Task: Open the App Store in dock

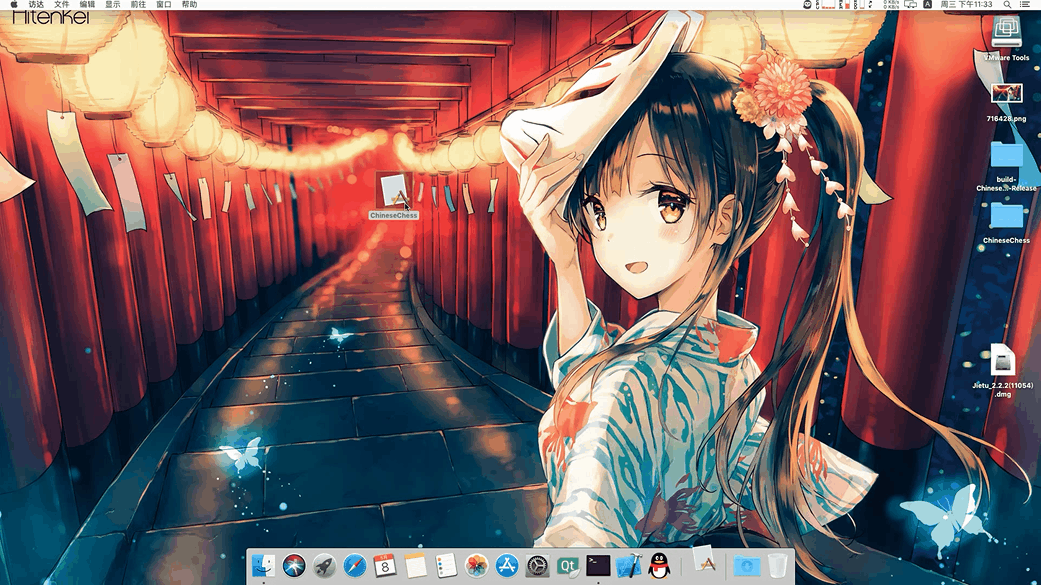Action: tap(507, 566)
